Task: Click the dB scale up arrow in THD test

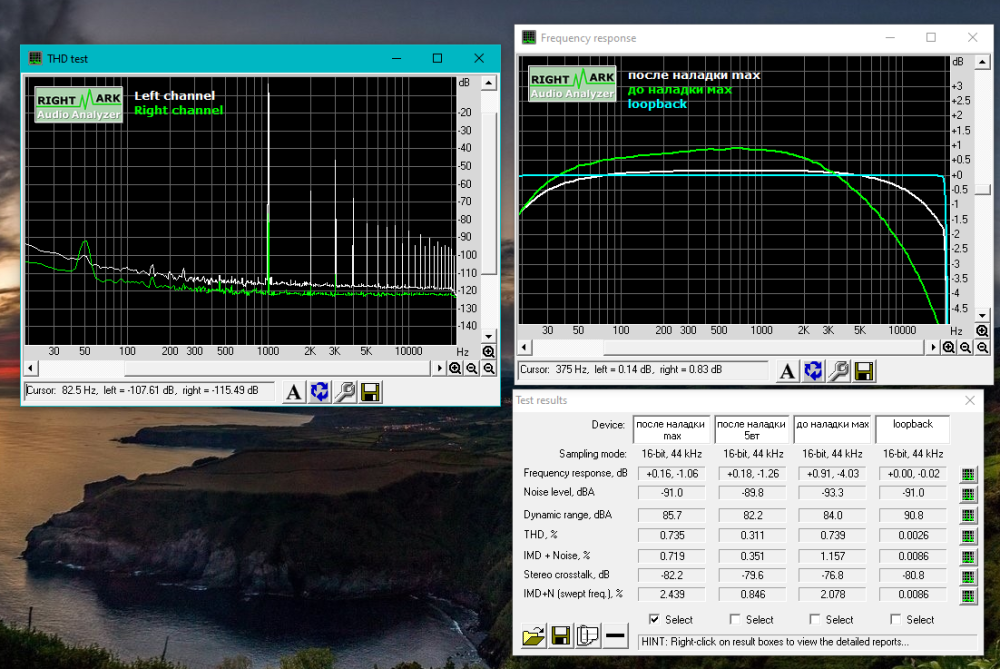Action: tap(489, 84)
